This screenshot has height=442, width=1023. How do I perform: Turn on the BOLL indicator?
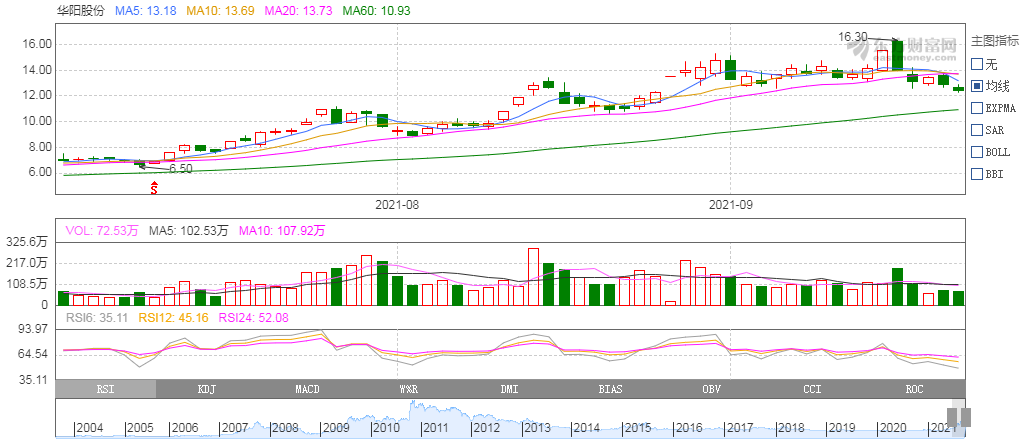point(977,151)
